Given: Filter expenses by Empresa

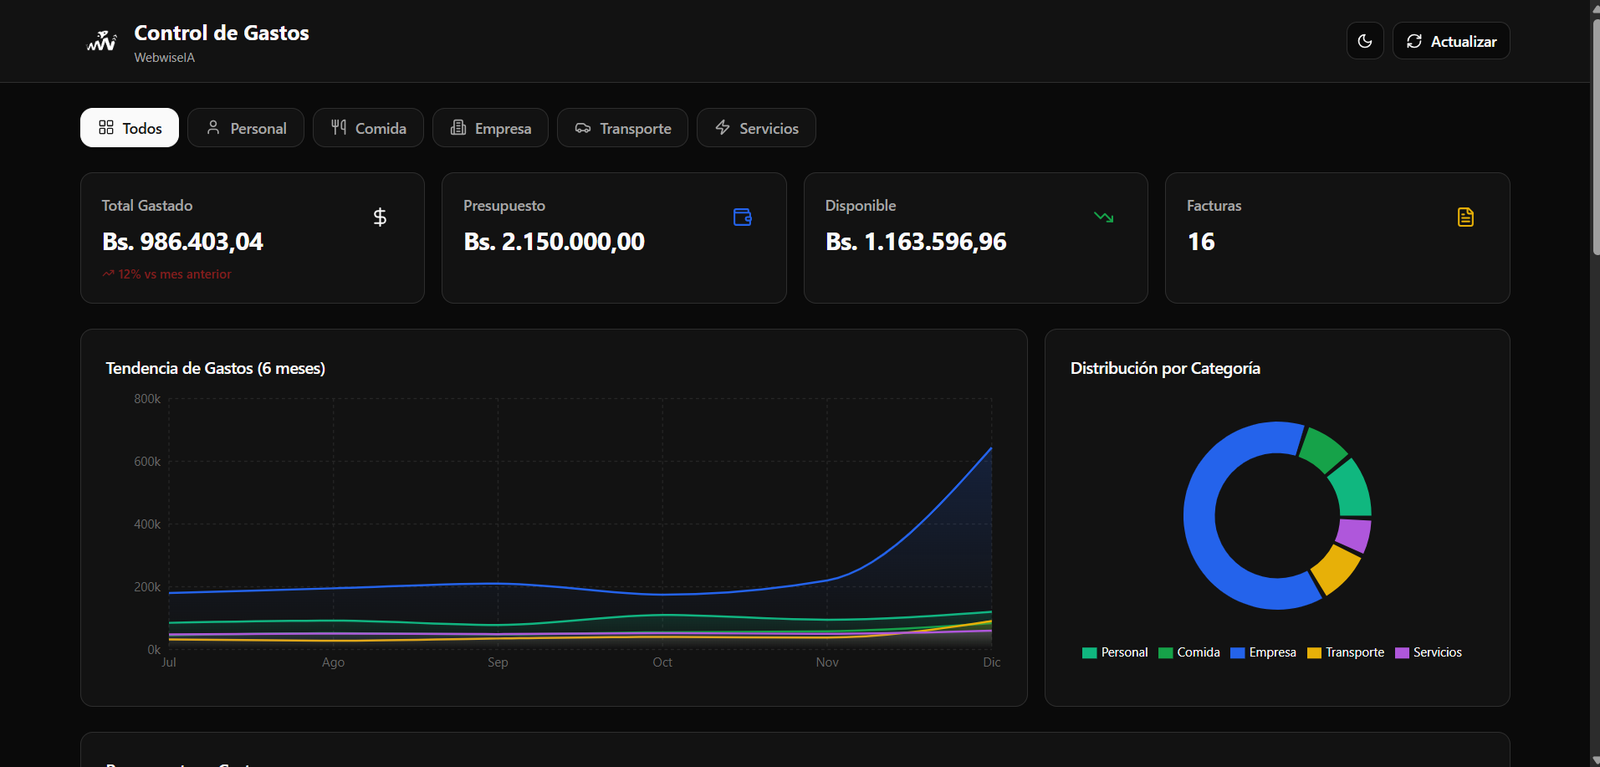Looking at the screenshot, I should coord(490,128).
